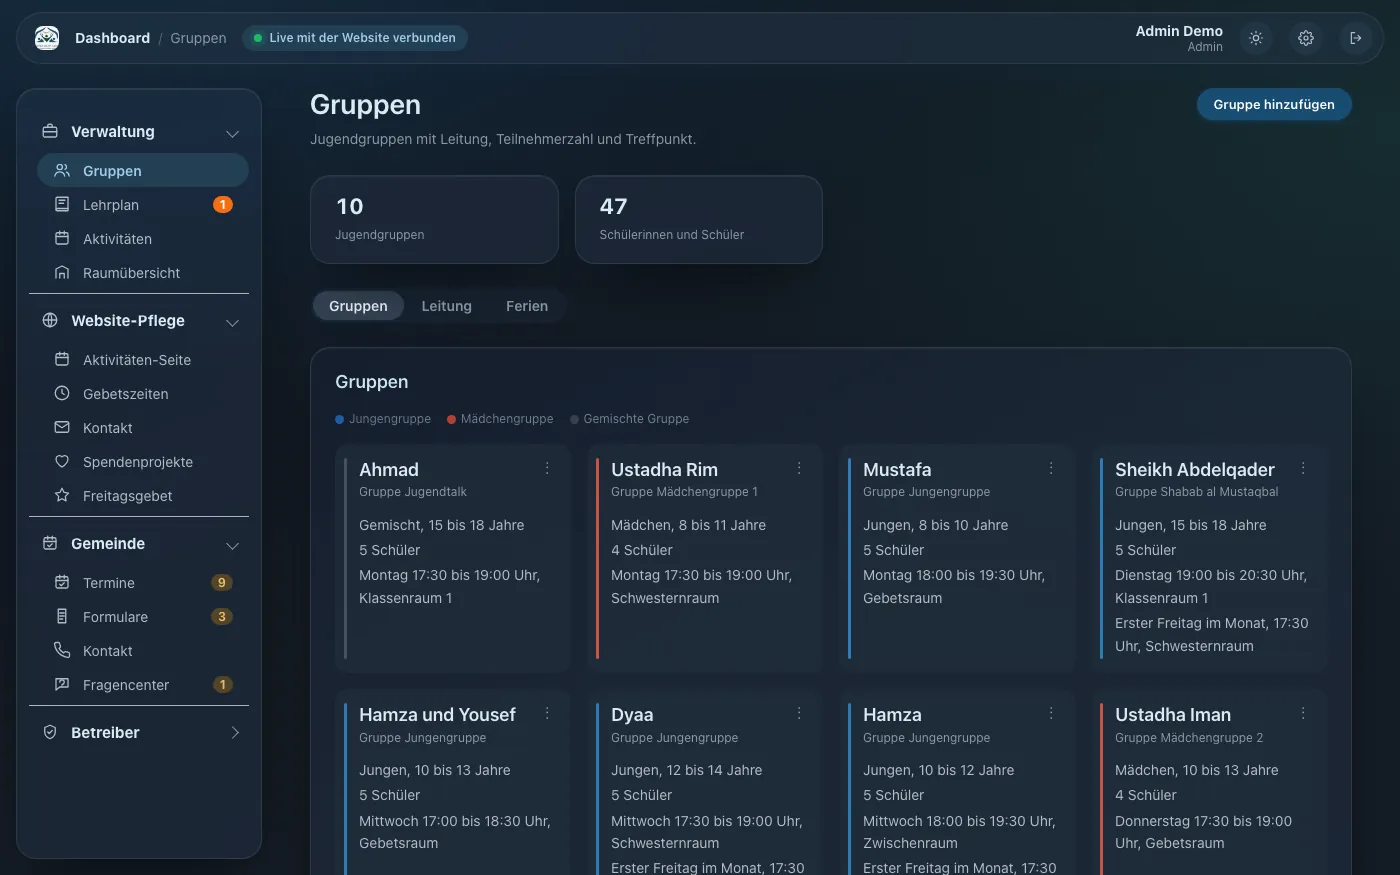
Task: Open Kontakt under Website-Pflege
Action: (x=143, y=428)
